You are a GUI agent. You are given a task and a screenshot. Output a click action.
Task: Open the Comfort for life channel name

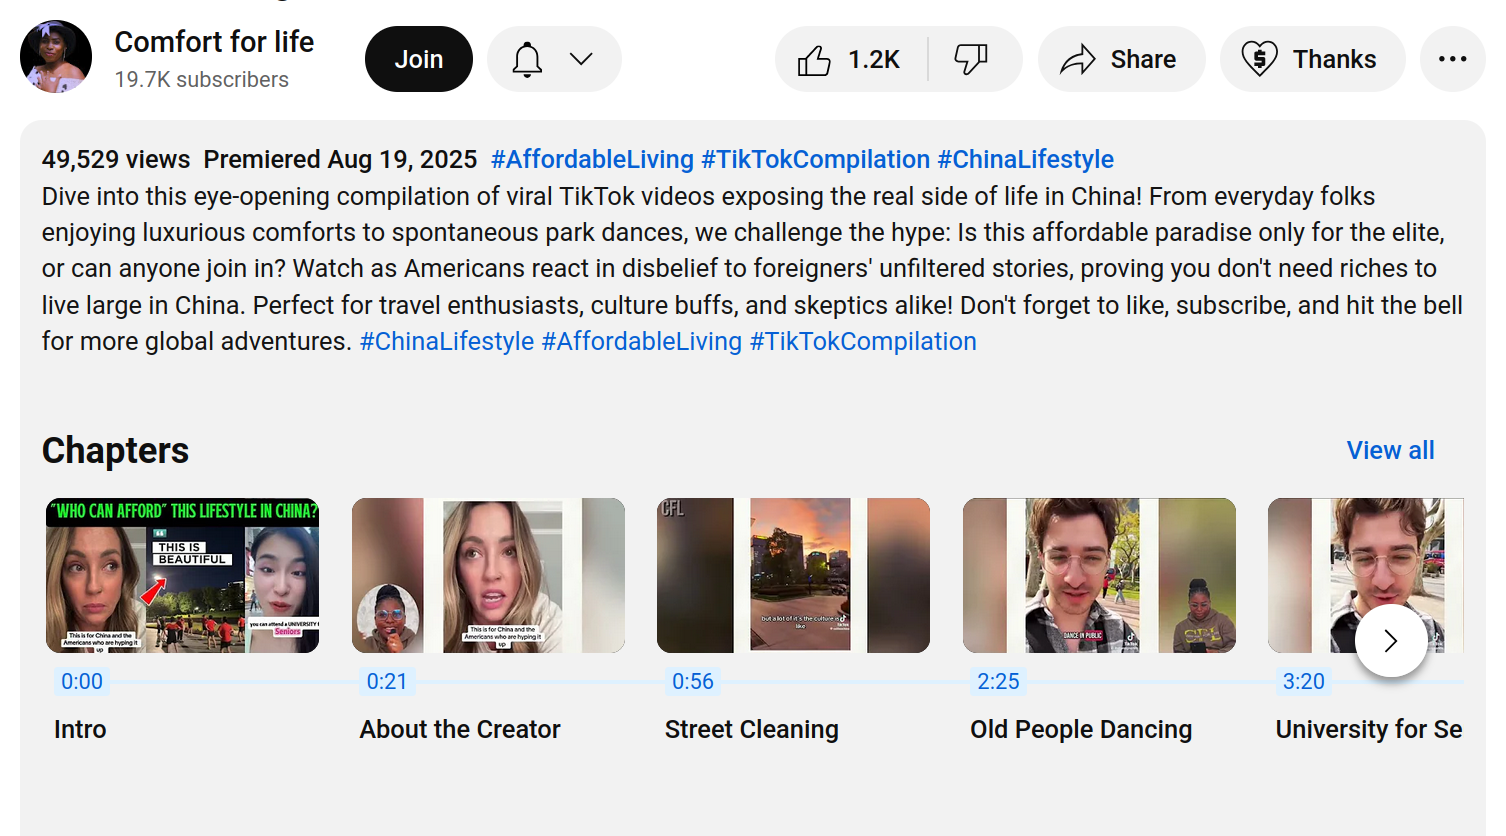214,42
